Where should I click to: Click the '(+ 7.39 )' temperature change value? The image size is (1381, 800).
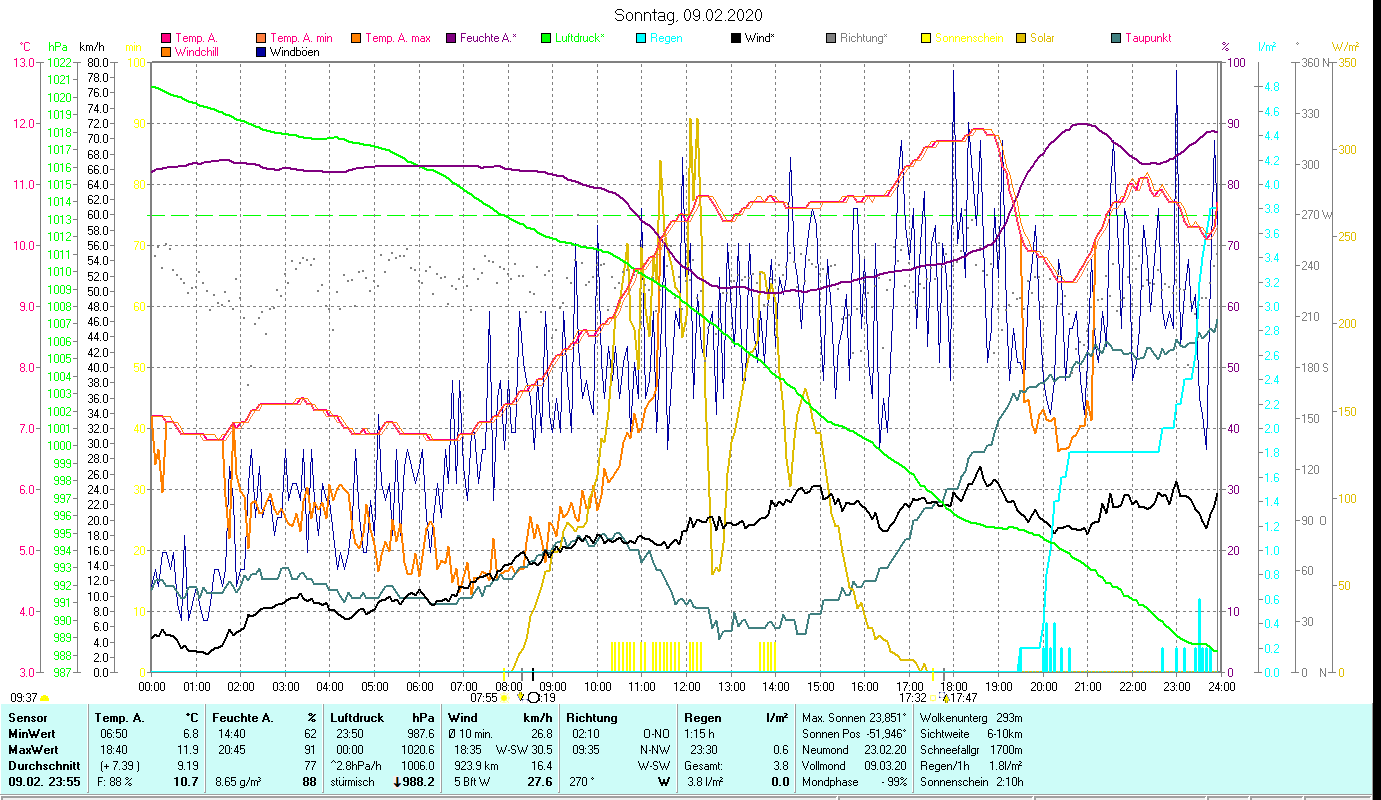(x=119, y=766)
